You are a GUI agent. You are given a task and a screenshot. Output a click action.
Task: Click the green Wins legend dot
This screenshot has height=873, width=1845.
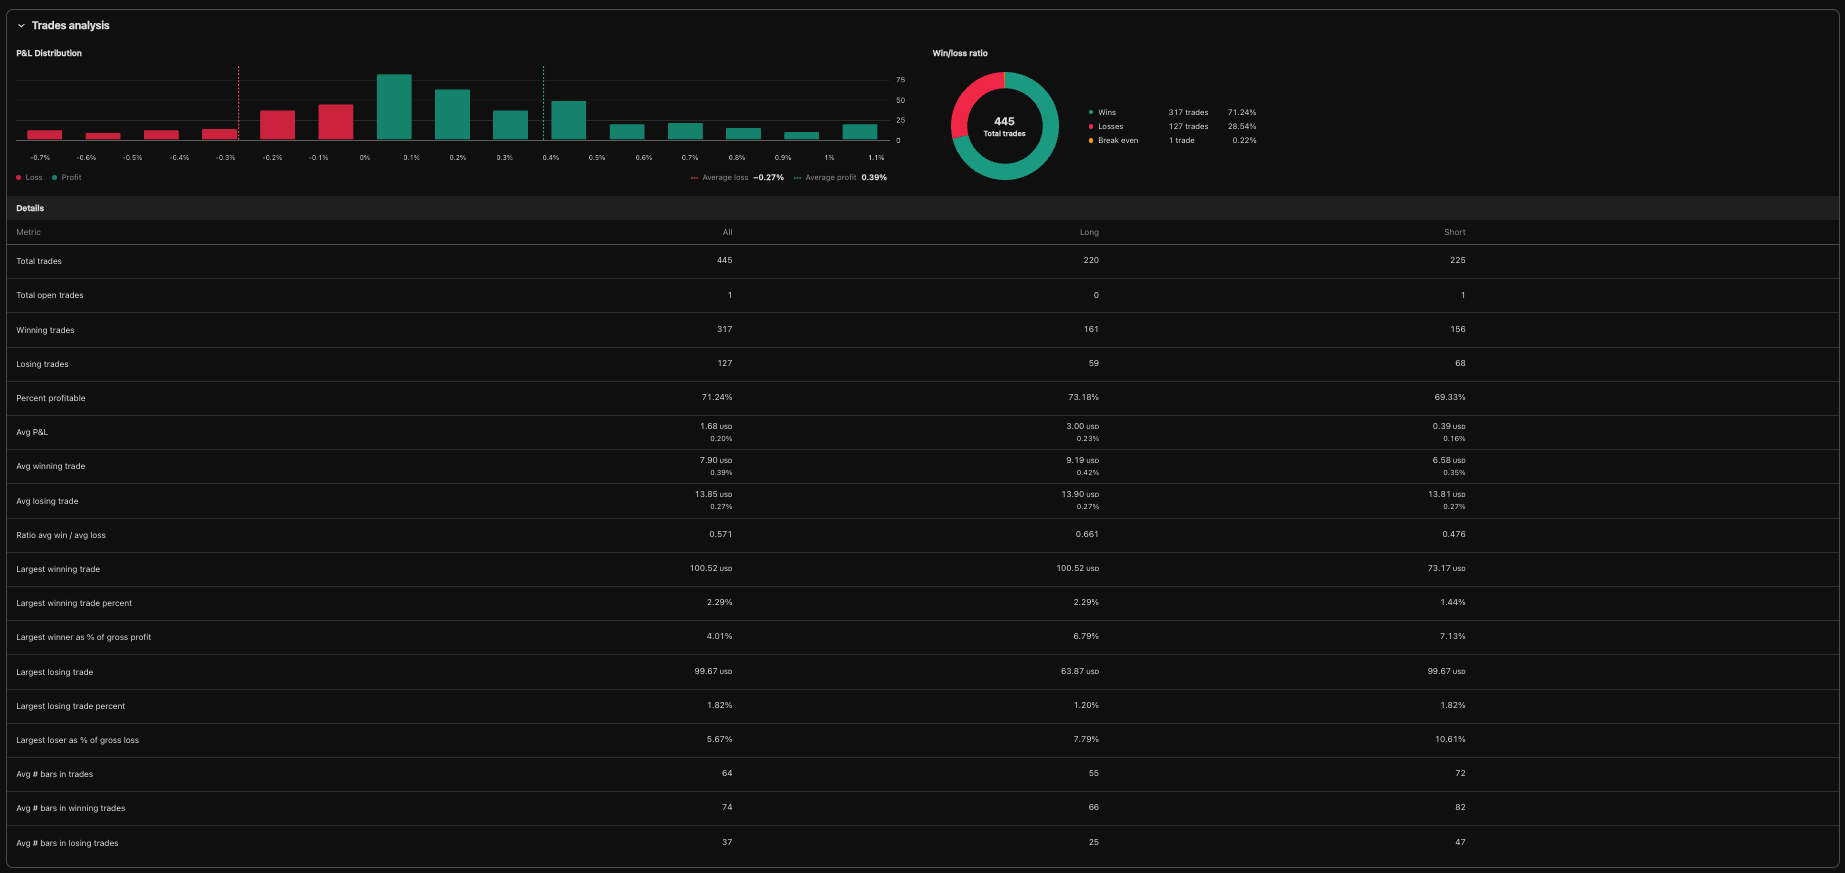point(1091,113)
